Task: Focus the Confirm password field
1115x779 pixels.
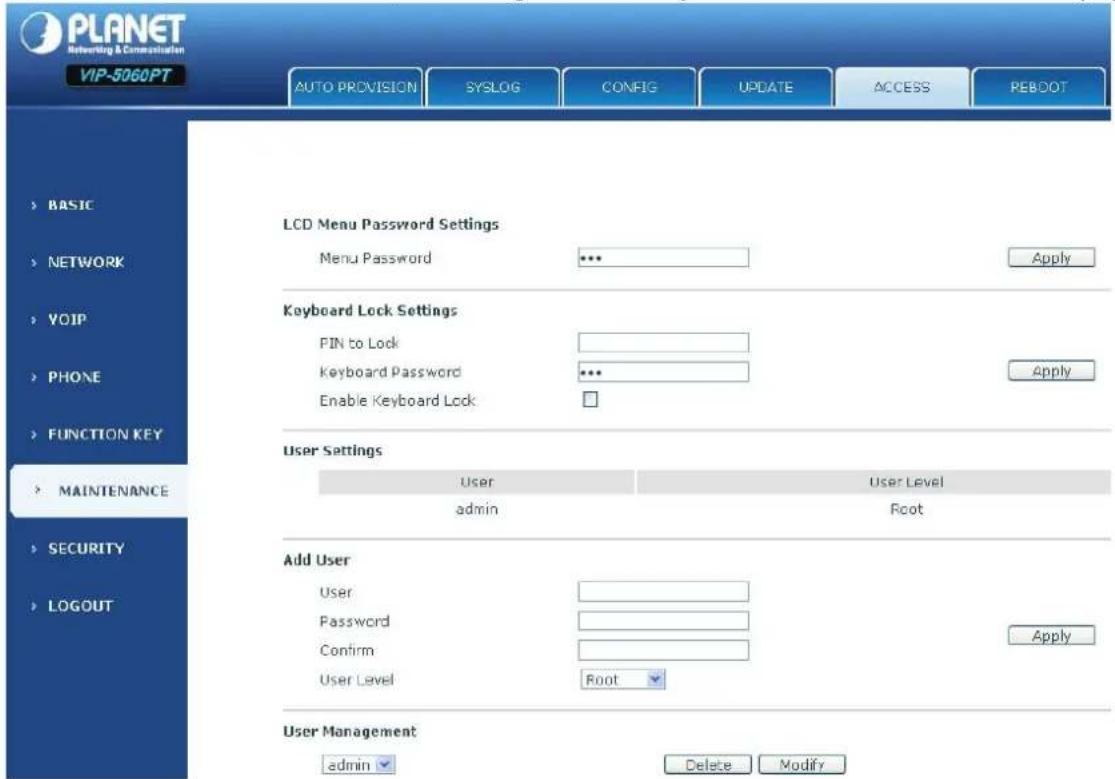Action: 663,650
